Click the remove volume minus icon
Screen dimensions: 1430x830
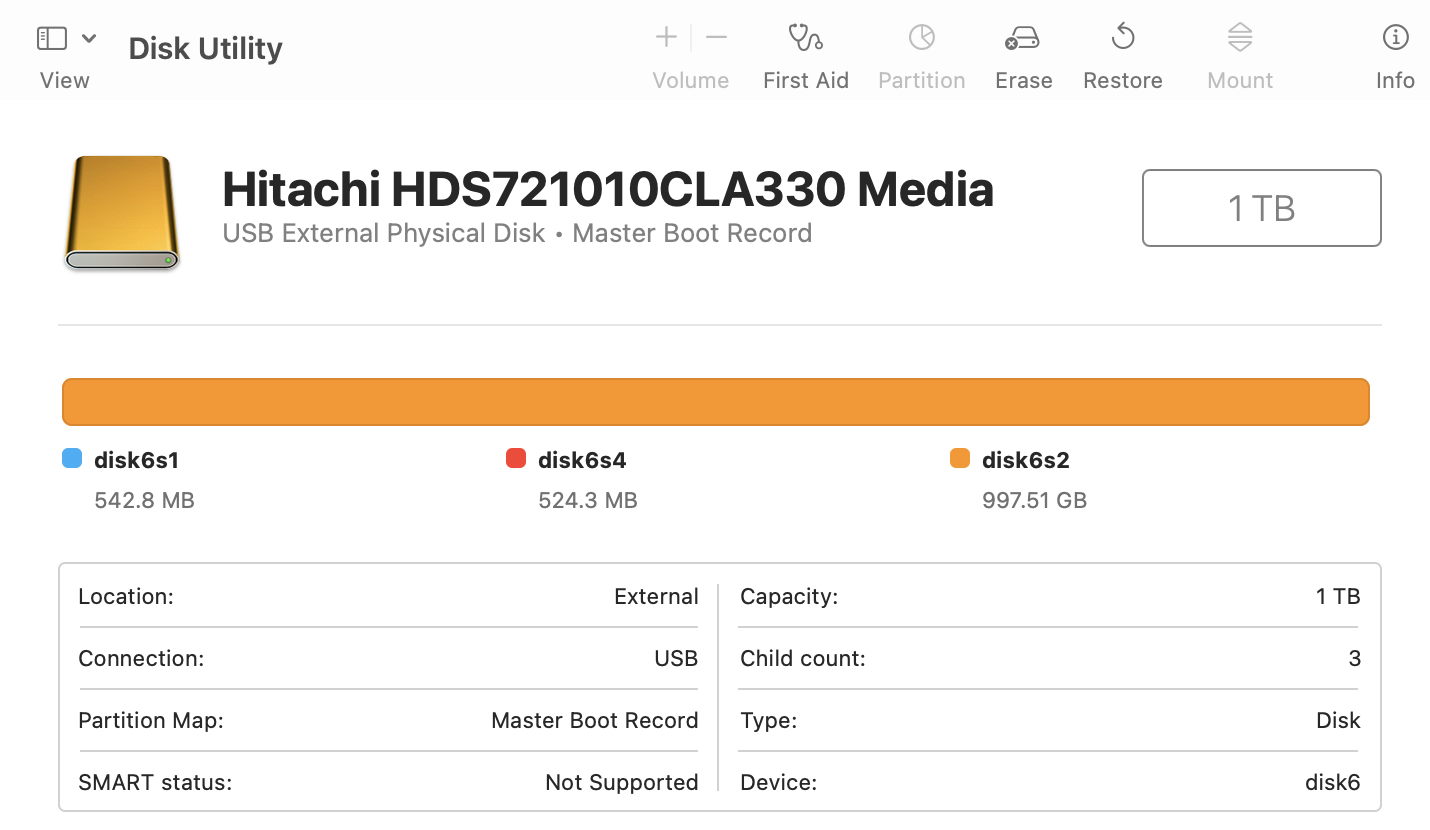tap(716, 38)
